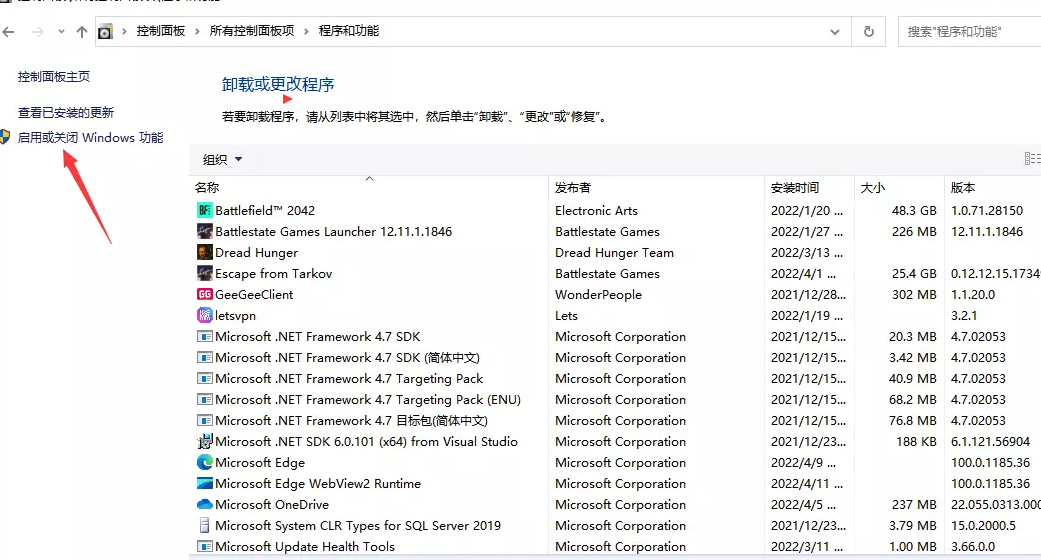Click the Dread Hunger game icon

pyautogui.click(x=205, y=252)
